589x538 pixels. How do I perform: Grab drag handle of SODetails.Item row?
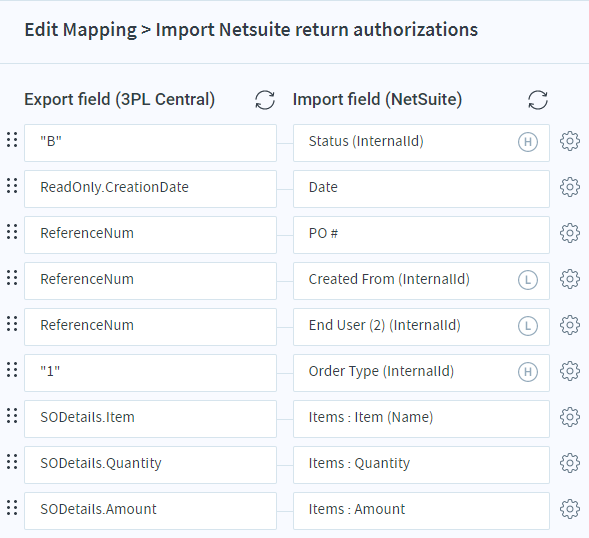[12, 416]
